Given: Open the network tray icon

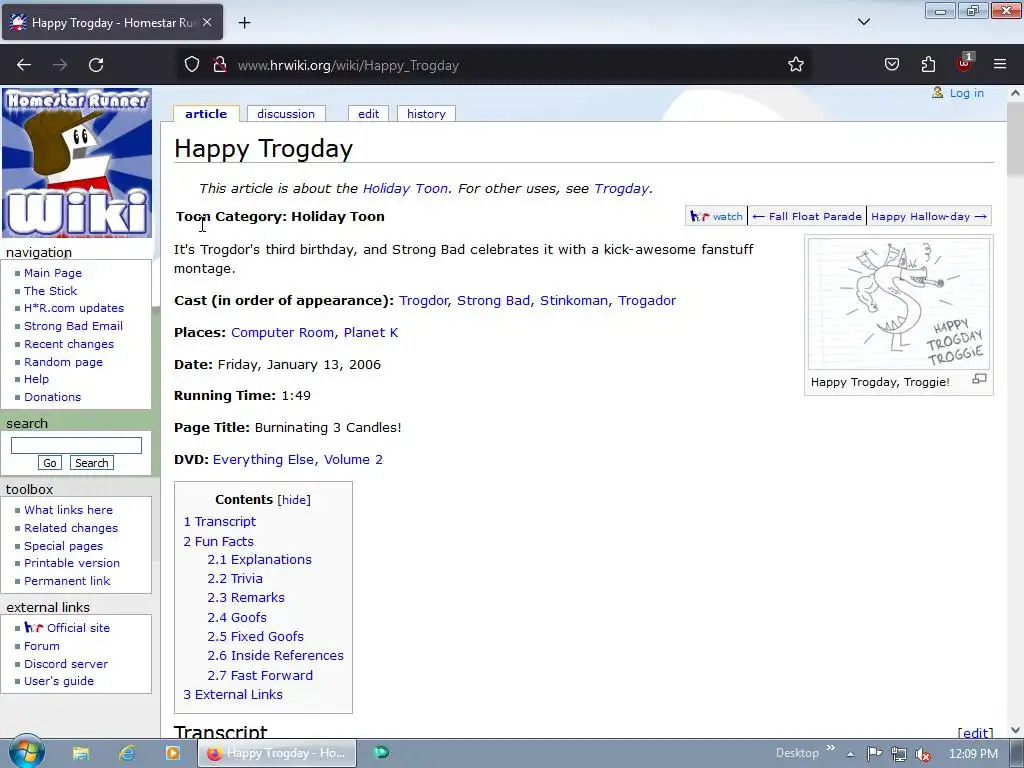Looking at the screenshot, I should [x=899, y=754].
